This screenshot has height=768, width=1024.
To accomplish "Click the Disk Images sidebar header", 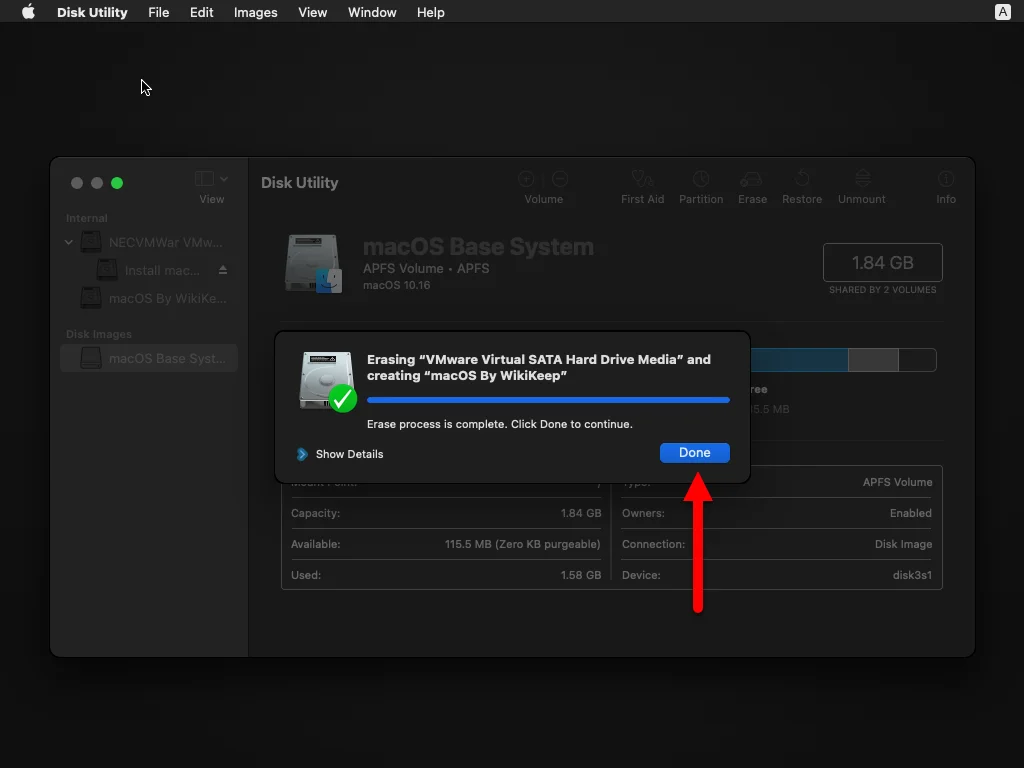I will point(99,334).
